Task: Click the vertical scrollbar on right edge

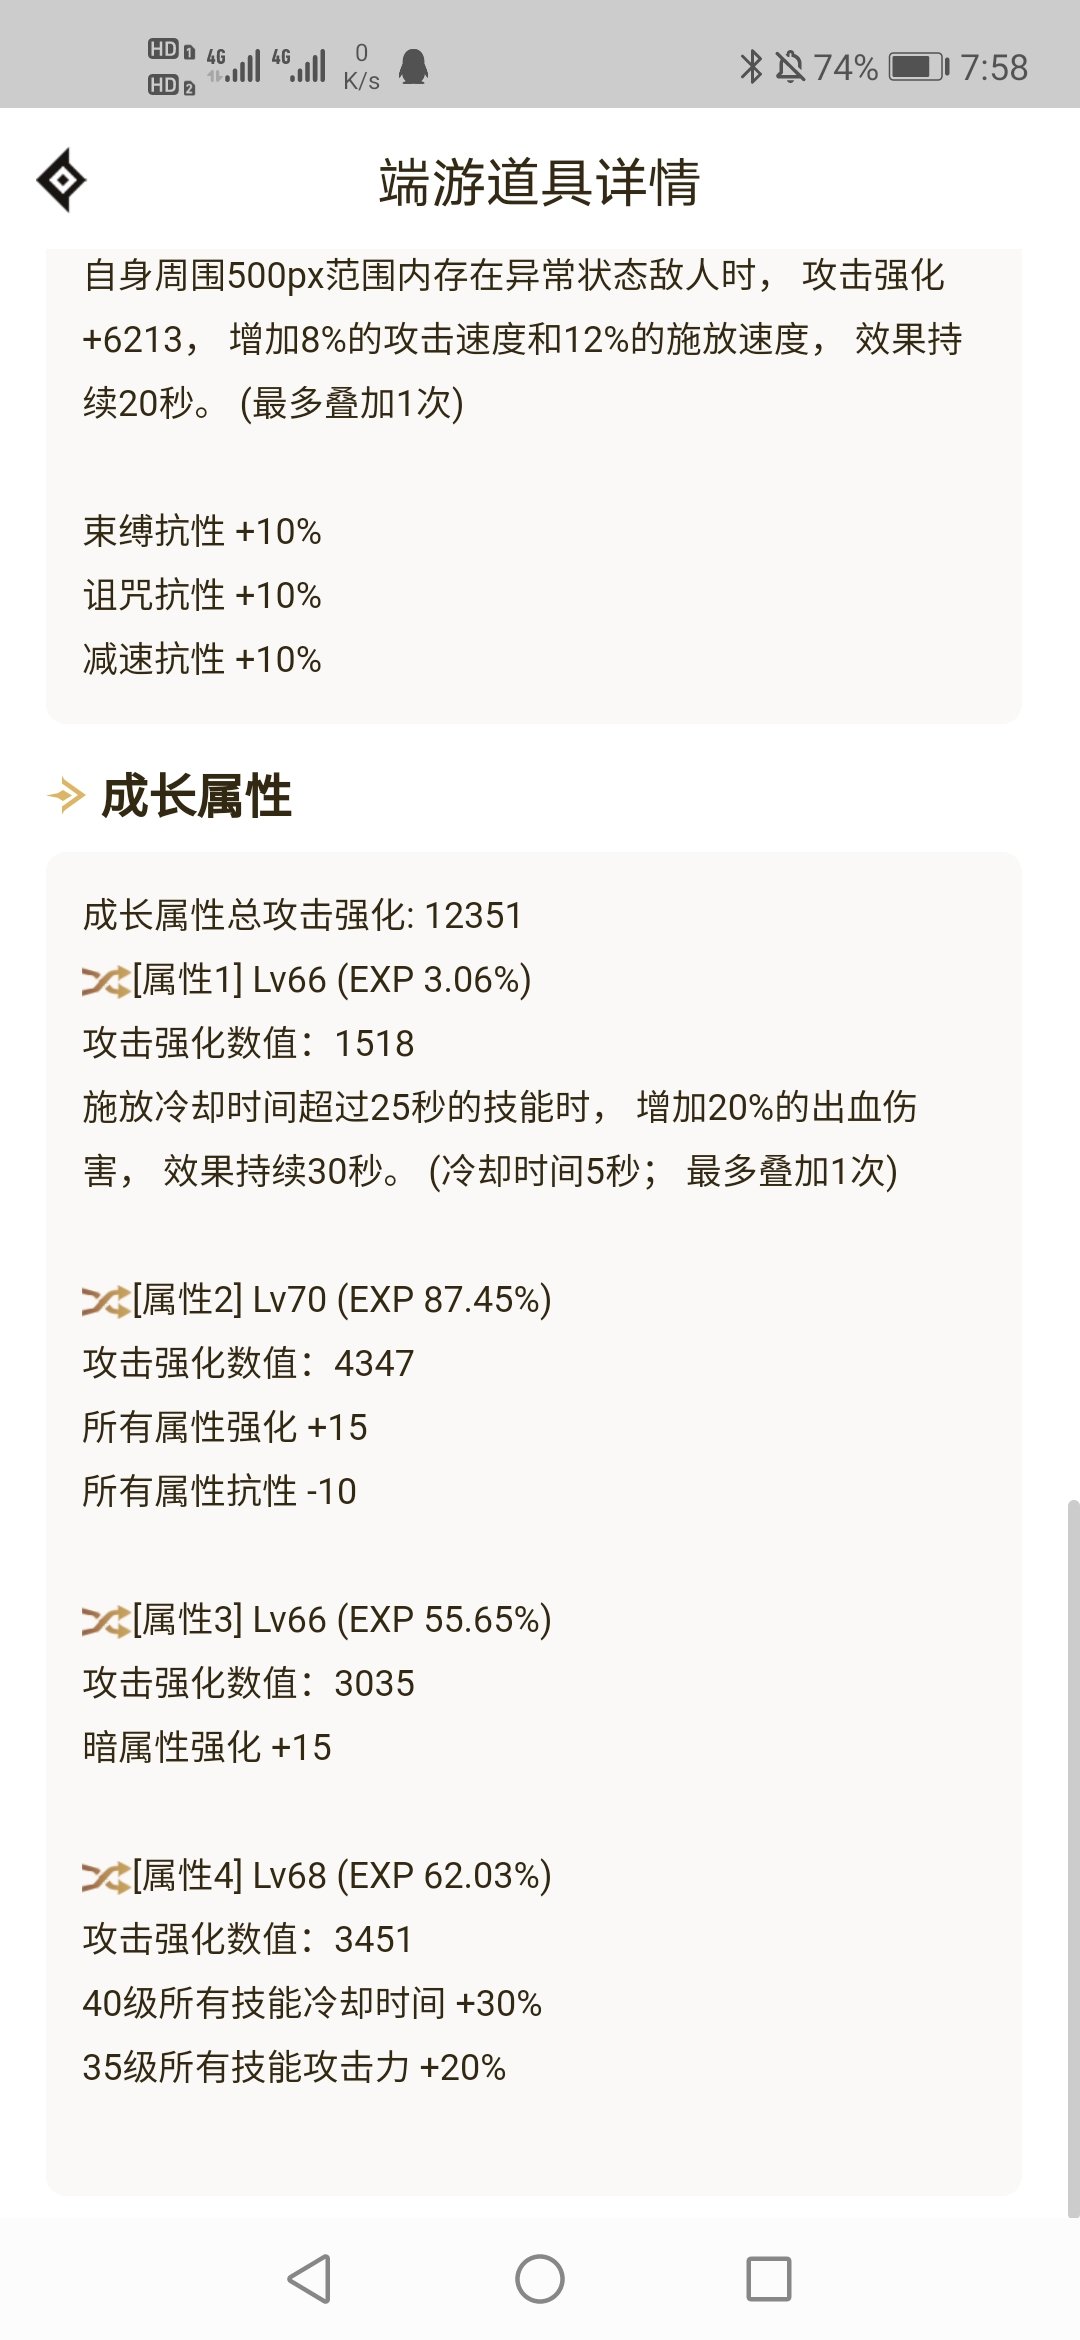Action: (x=1073, y=1858)
